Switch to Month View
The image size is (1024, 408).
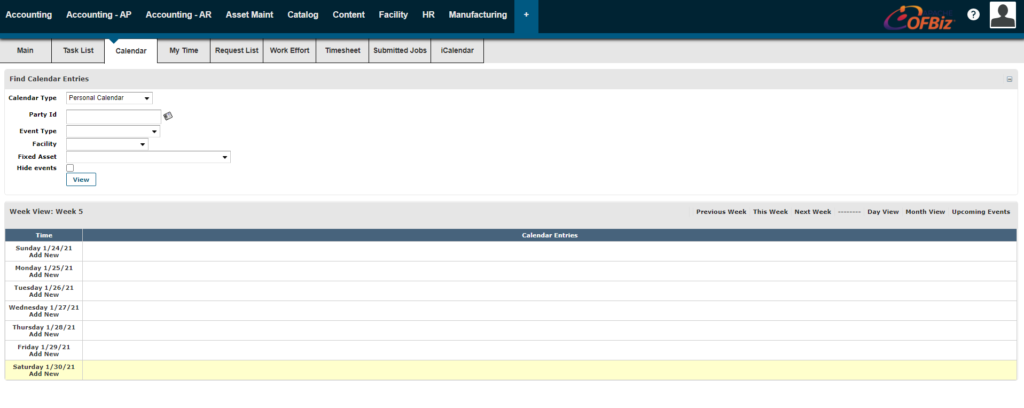(x=925, y=212)
